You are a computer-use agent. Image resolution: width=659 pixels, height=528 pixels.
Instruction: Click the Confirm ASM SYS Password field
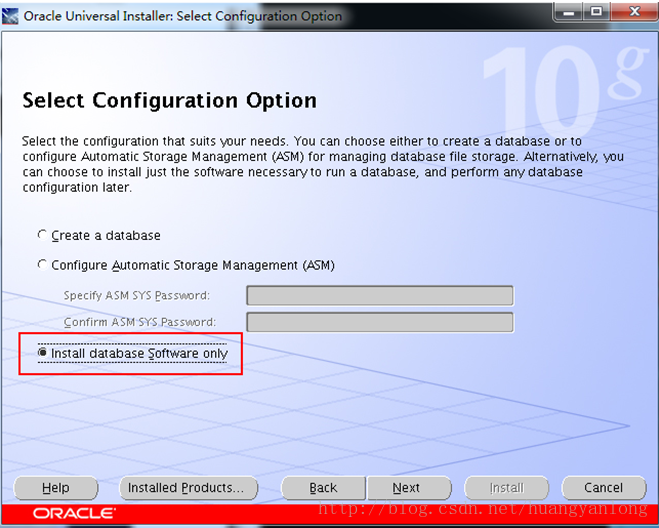point(380,322)
